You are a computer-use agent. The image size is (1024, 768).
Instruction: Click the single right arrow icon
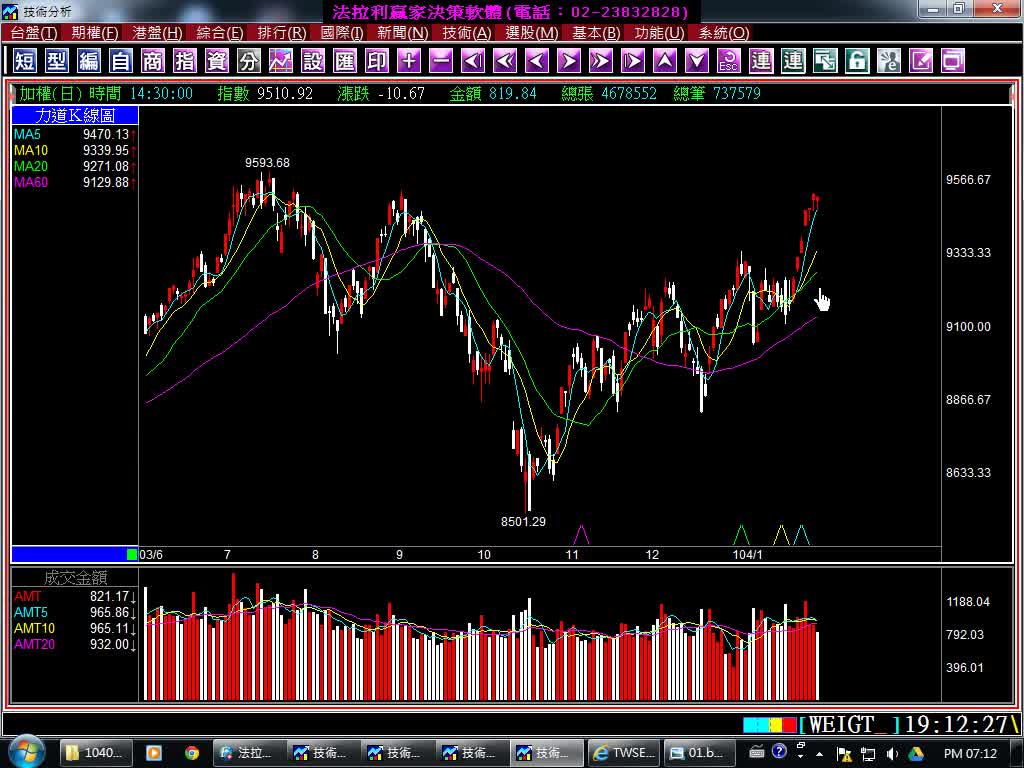569,61
